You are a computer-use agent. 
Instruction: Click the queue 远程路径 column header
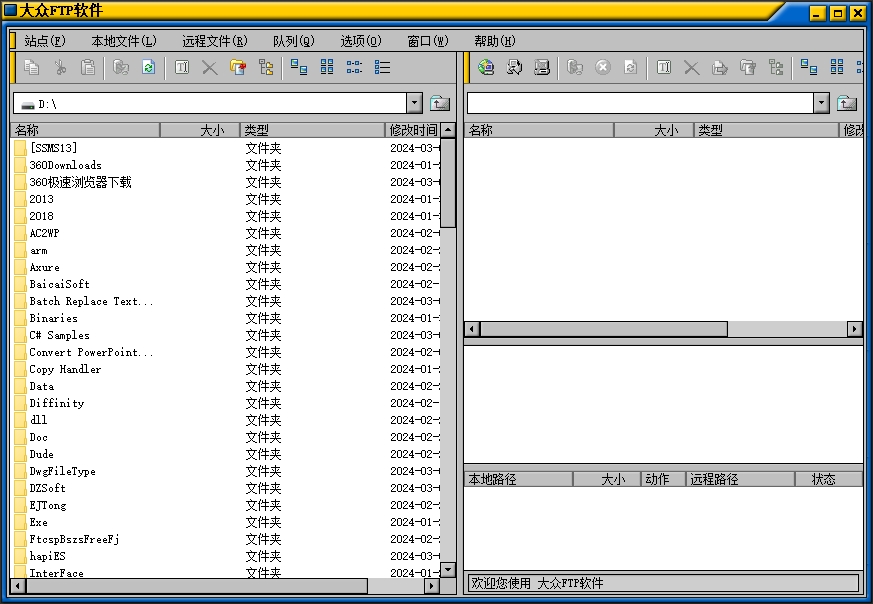point(740,479)
